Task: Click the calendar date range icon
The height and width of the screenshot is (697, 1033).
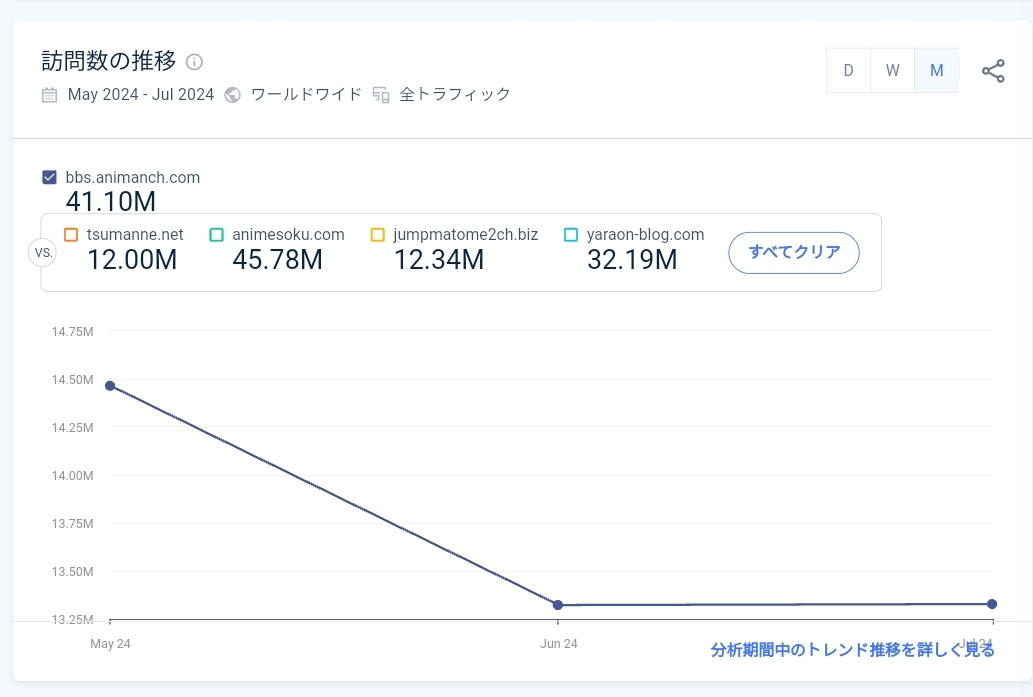Action: (x=49, y=95)
